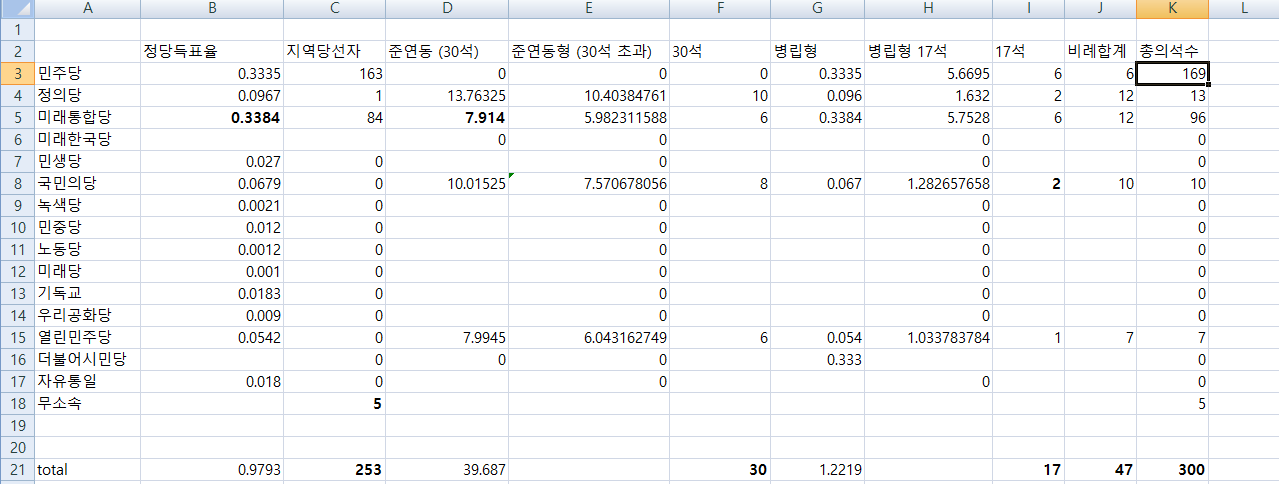The width and height of the screenshot is (1279, 484).
Task: Select the 국민의당 party cell
Action: click(87, 184)
